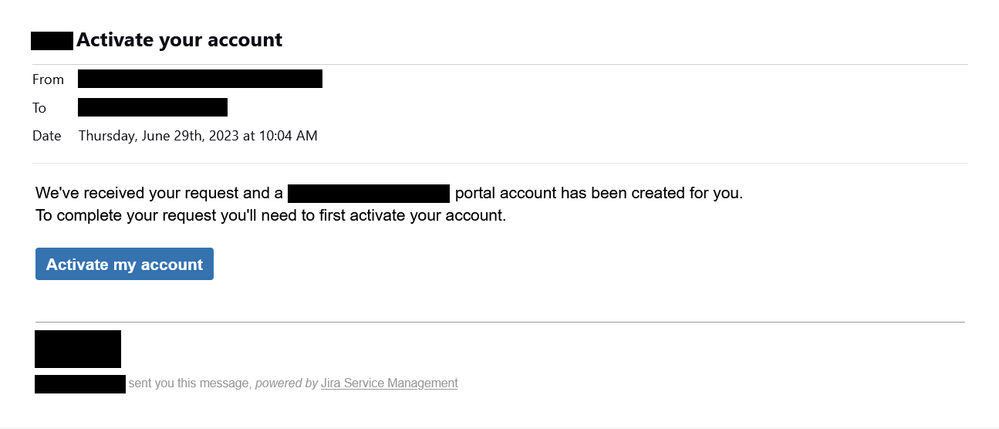Click the divider line above the footer
Screen dimensions: 999x429
click(500, 322)
